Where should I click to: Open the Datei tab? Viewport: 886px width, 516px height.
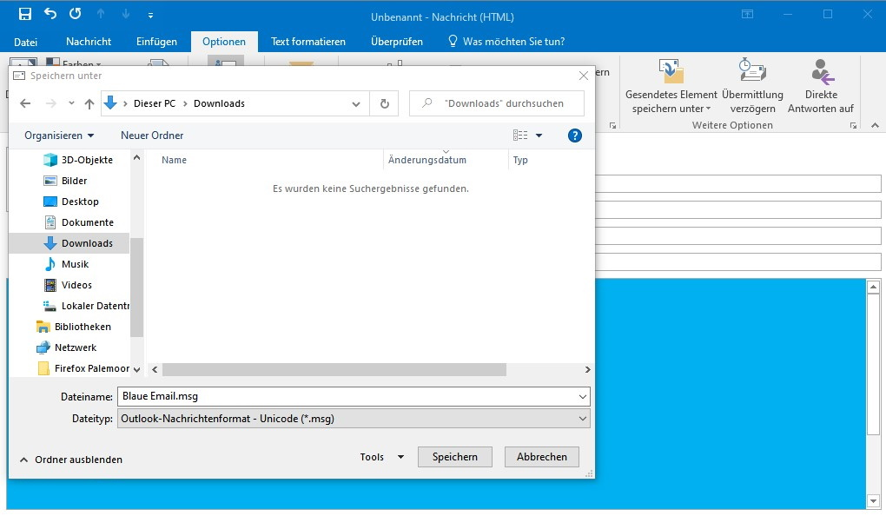point(26,42)
